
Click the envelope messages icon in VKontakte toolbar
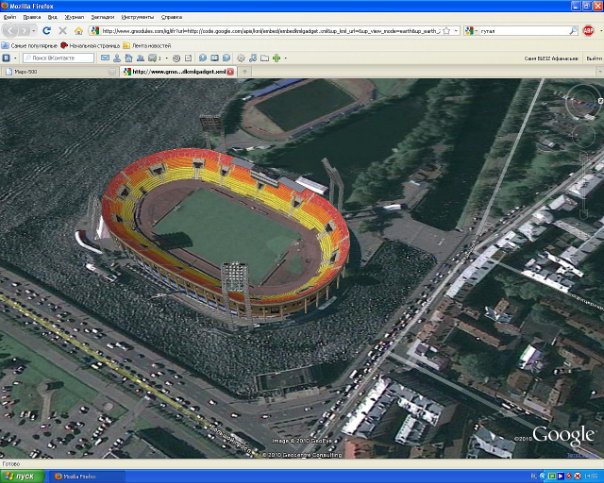pos(105,58)
